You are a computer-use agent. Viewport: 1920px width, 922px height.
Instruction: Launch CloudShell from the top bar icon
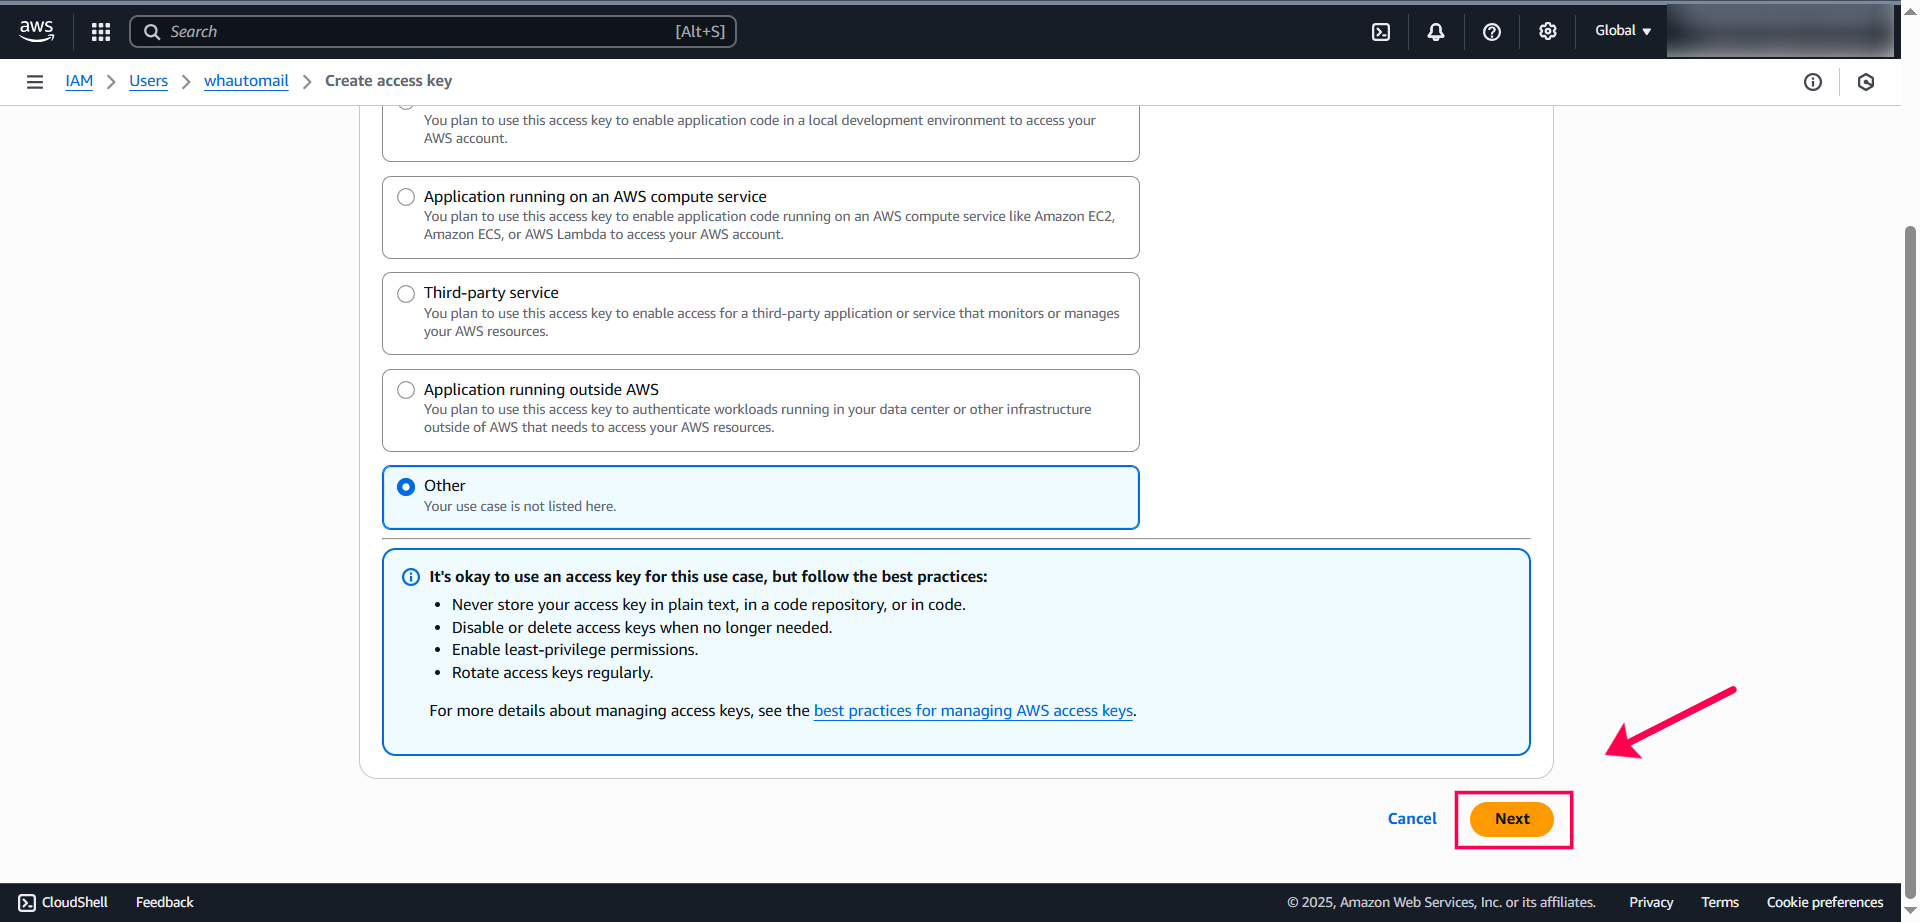pos(1380,32)
